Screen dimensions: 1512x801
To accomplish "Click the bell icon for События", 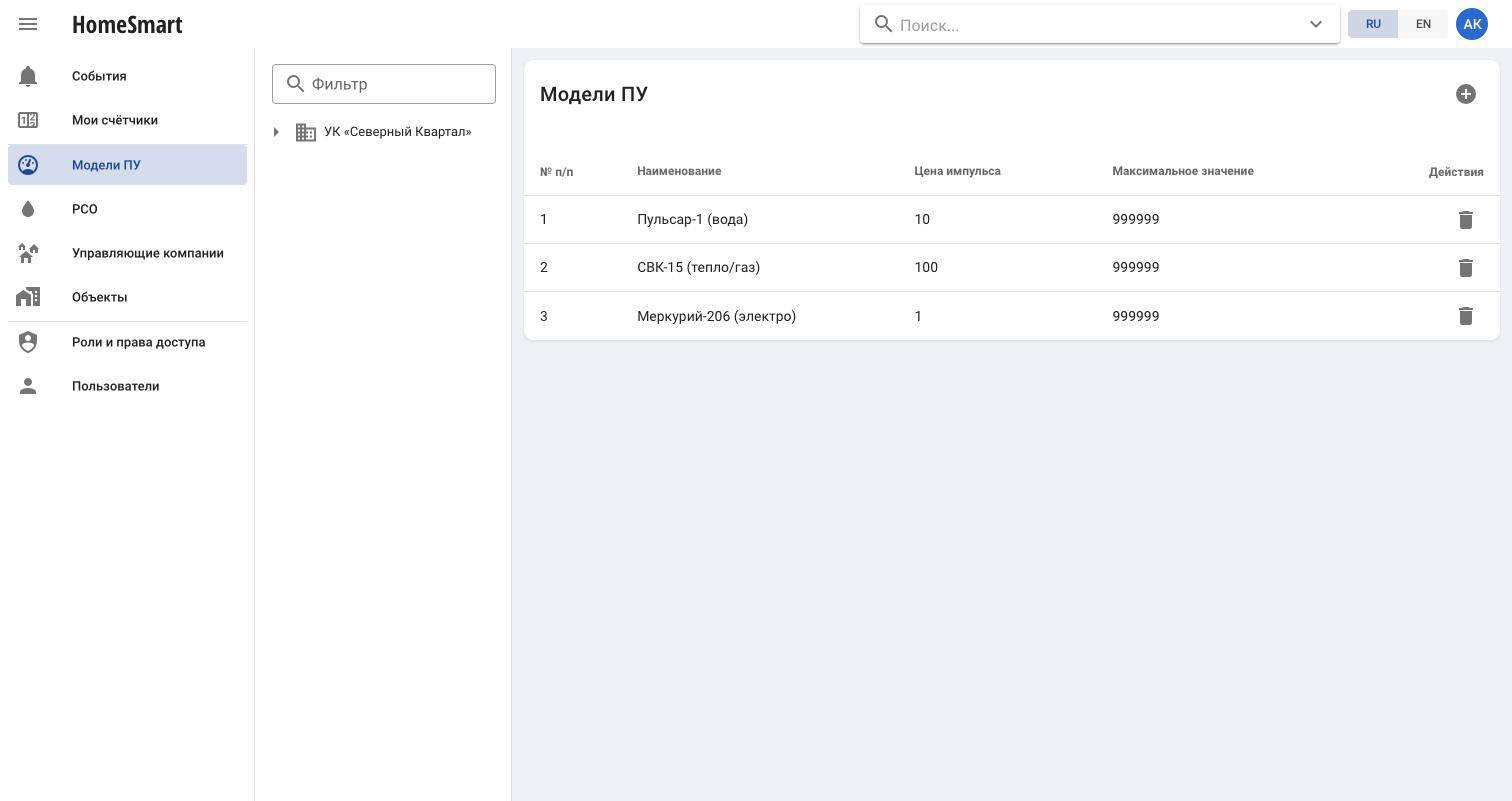I will coord(28,76).
